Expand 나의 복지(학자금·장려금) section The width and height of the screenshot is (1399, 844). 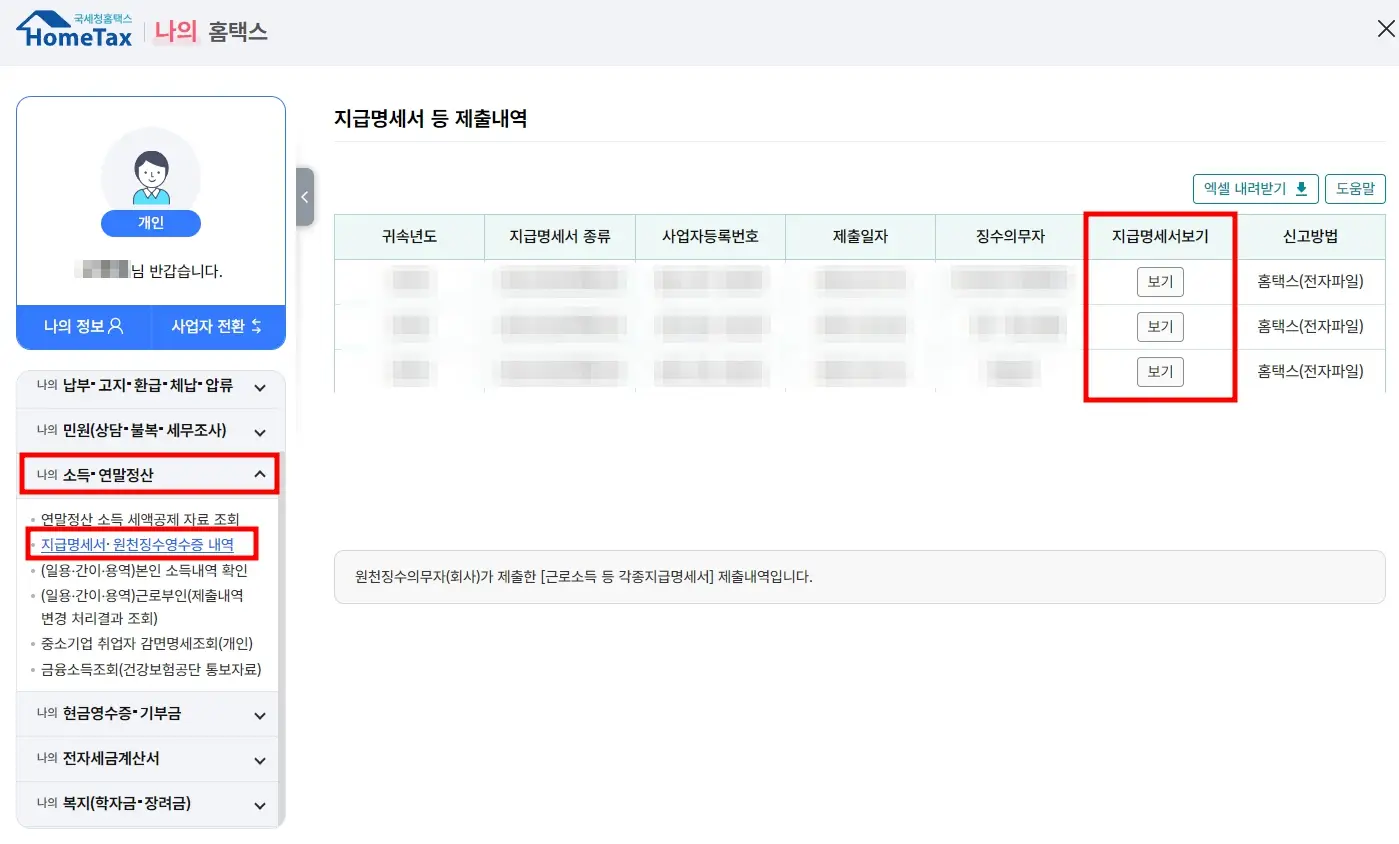148,804
